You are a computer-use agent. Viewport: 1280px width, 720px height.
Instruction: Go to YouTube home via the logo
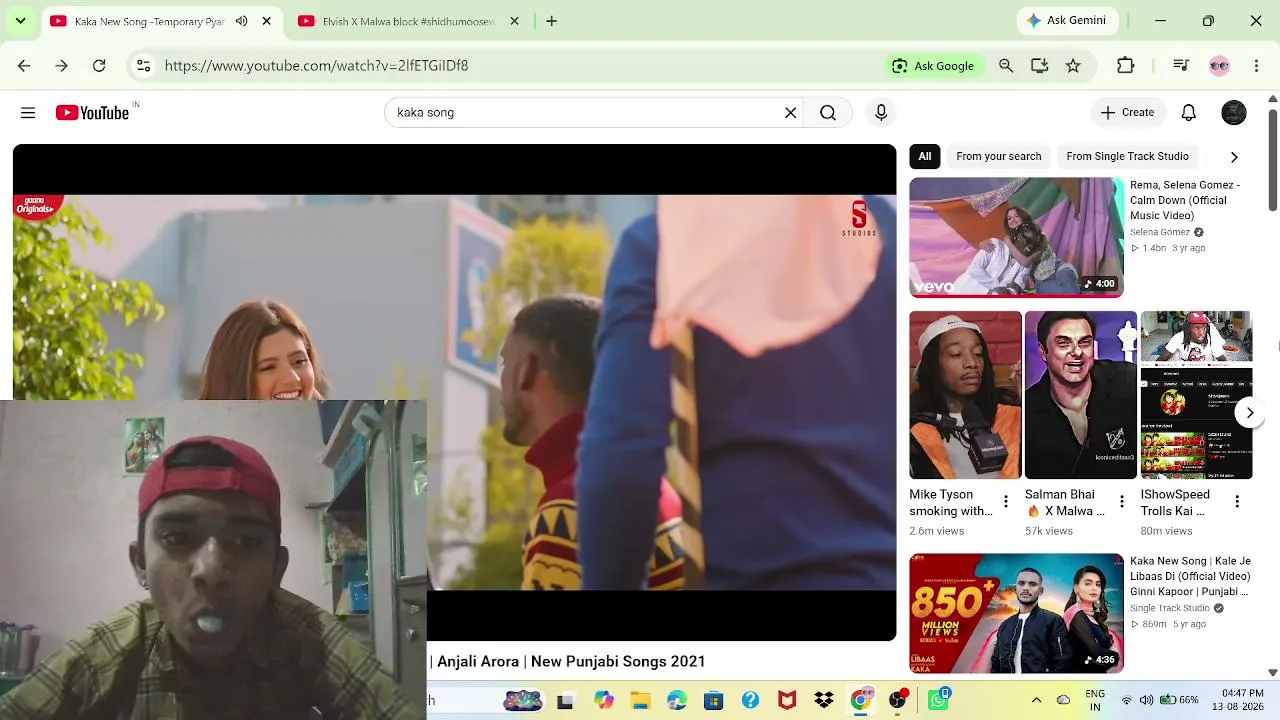(92, 113)
